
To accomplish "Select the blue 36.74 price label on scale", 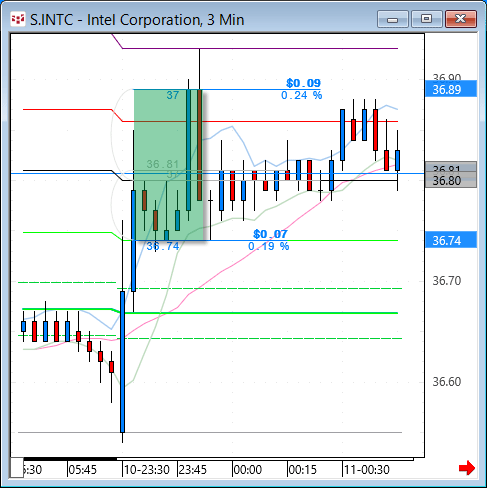I will click(451, 240).
